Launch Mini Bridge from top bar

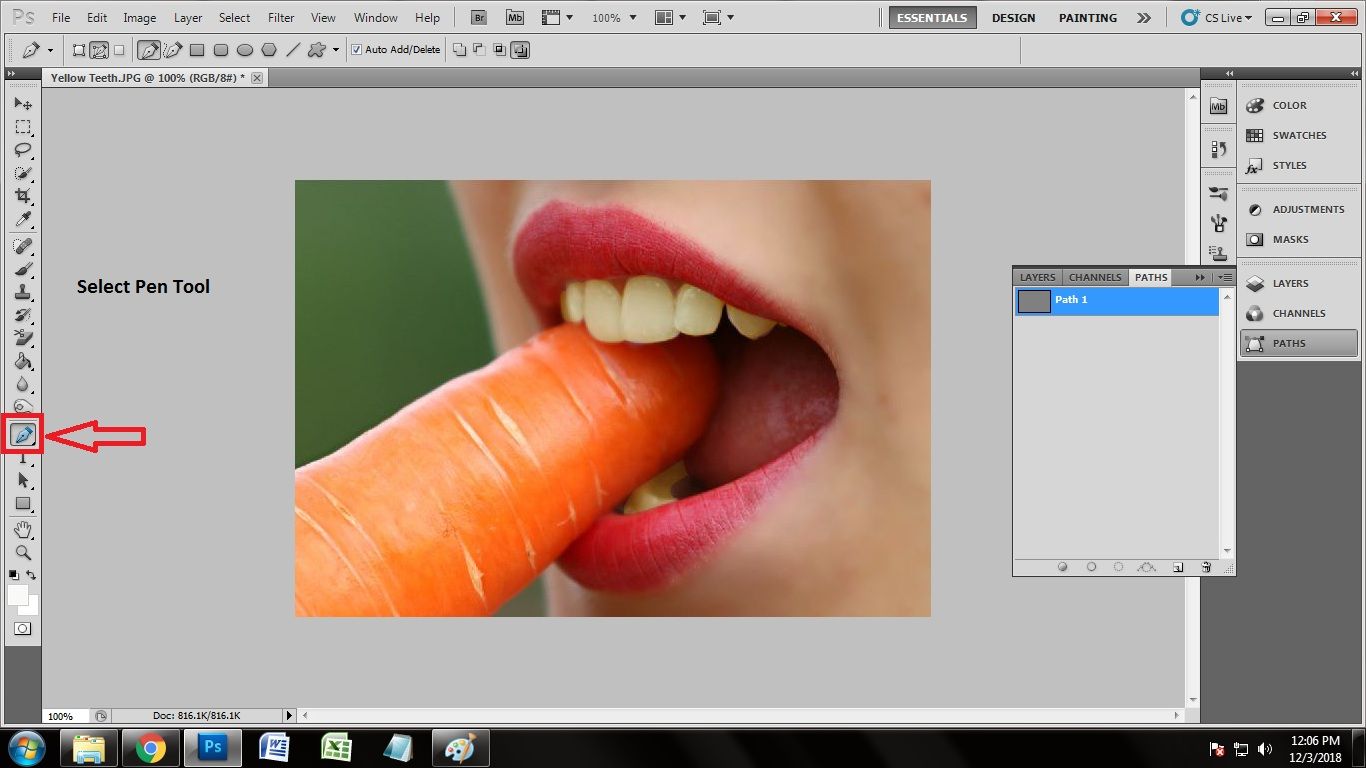(515, 18)
